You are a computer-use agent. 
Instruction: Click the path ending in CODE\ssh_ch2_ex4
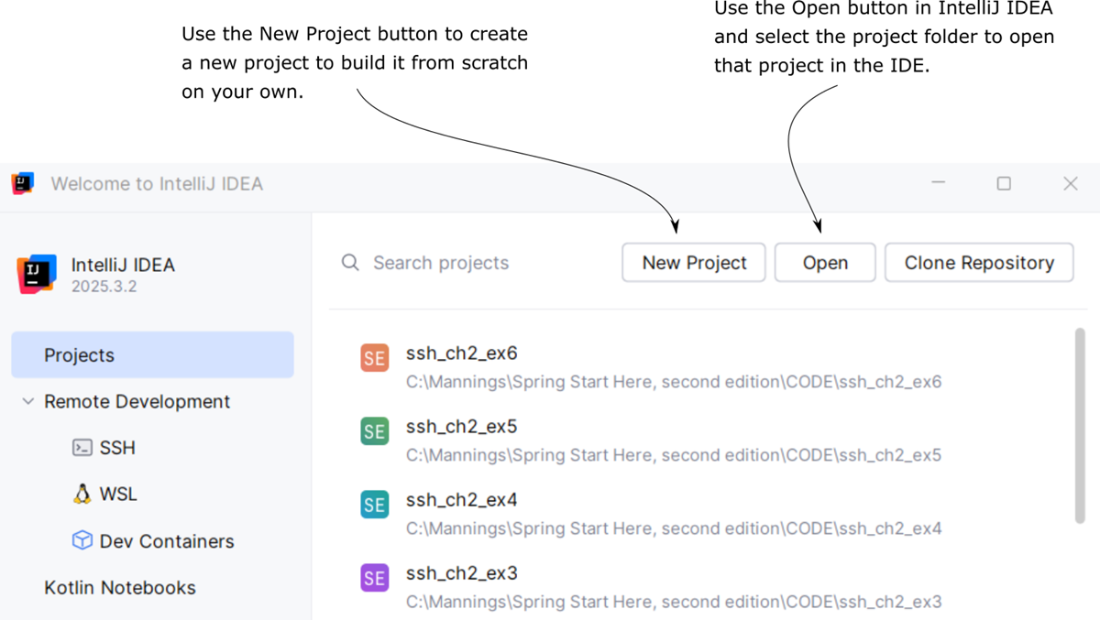click(673, 528)
